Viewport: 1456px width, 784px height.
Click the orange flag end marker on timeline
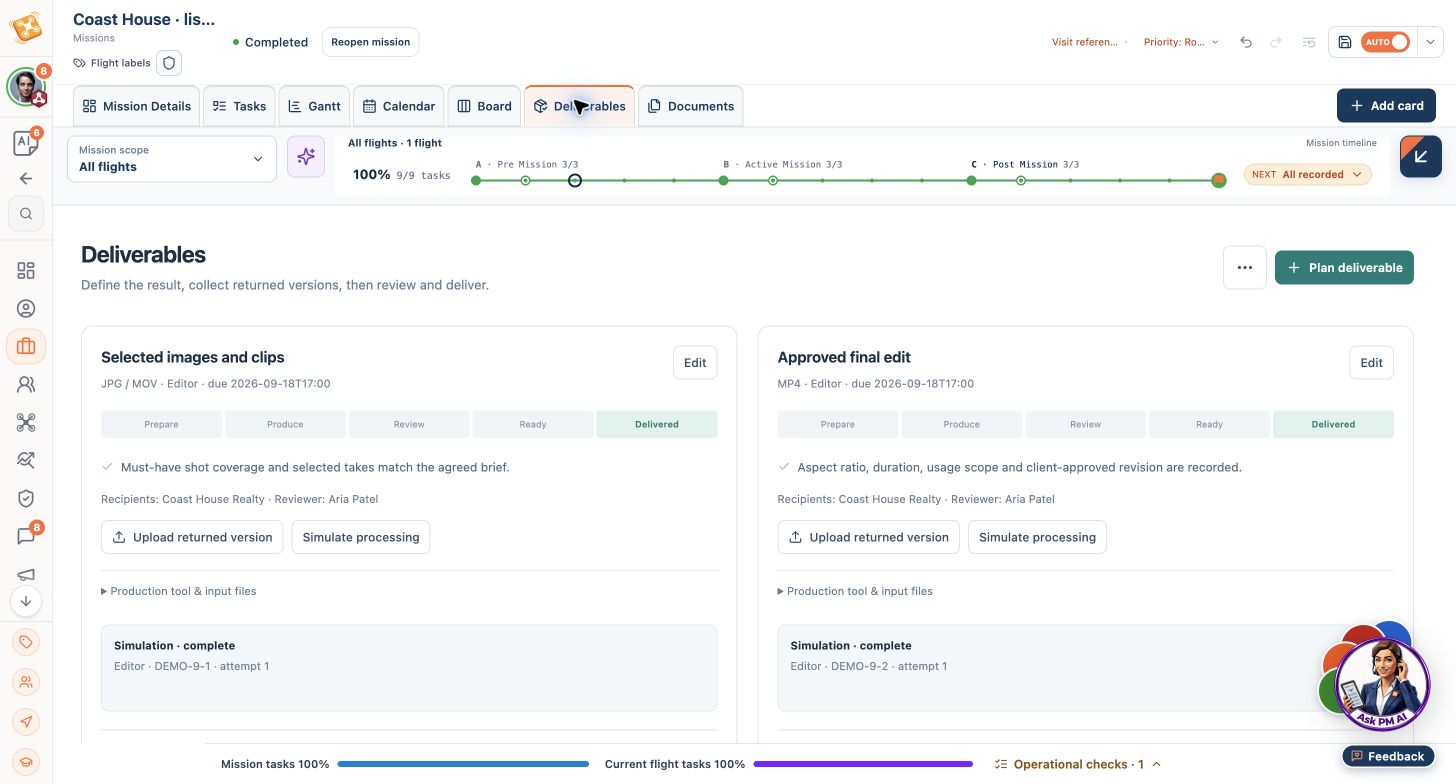(1218, 181)
